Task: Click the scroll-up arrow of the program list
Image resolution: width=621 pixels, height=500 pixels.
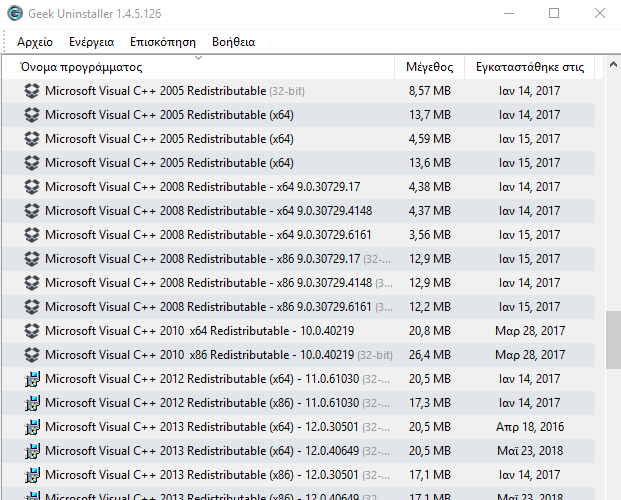Action: pyautogui.click(x=613, y=64)
